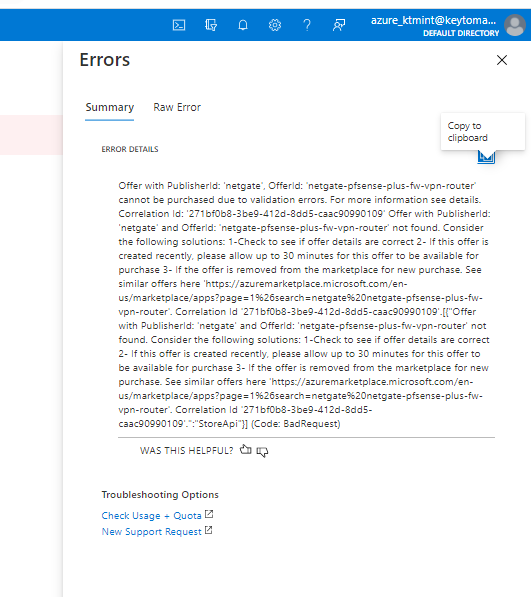This screenshot has width=531, height=597.
Task: Click the azure_ktmint account name
Action: pyautogui.click(x=433, y=20)
